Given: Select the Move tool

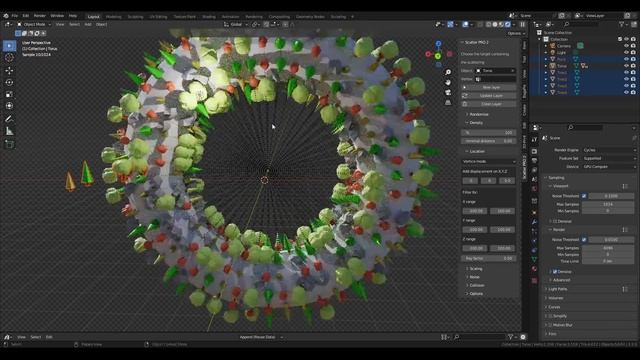Looking at the screenshot, I should pyautogui.click(x=9, y=70).
